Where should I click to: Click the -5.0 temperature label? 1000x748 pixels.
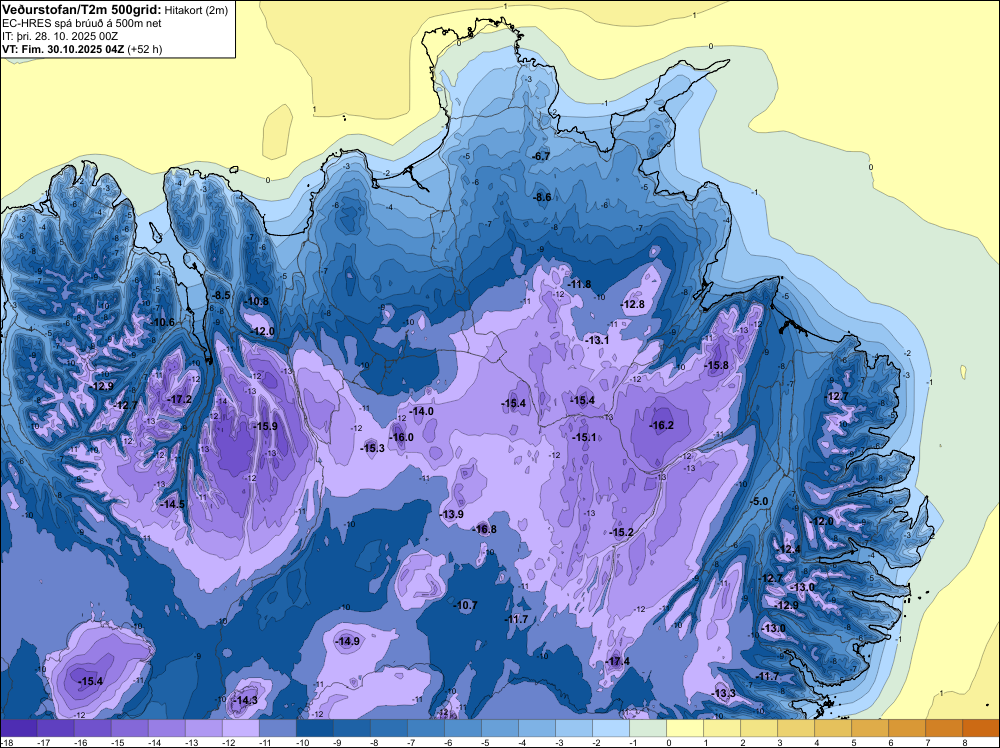pyautogui.click(x=760, y=502)
